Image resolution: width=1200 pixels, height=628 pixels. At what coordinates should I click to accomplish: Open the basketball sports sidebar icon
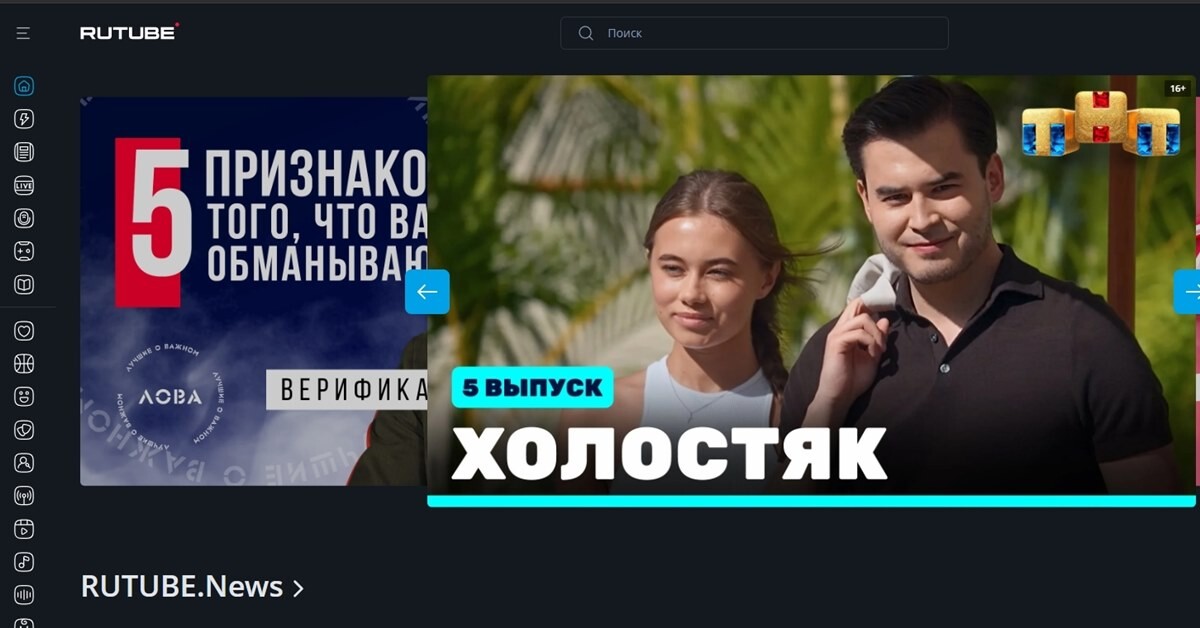point(24,364)
